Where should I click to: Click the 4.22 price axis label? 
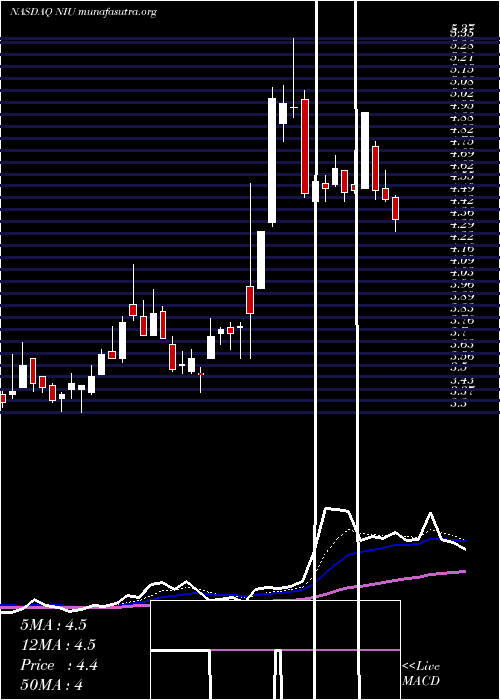tap(461, 237)
